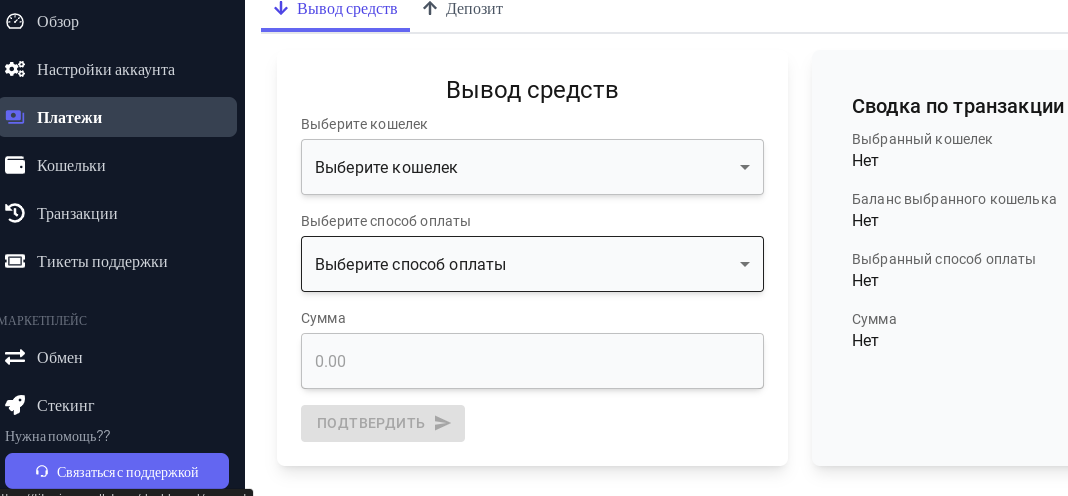Click the exchange arrows icon
Viewport: 1068px width, 496px height.
(x=15, y=357)
